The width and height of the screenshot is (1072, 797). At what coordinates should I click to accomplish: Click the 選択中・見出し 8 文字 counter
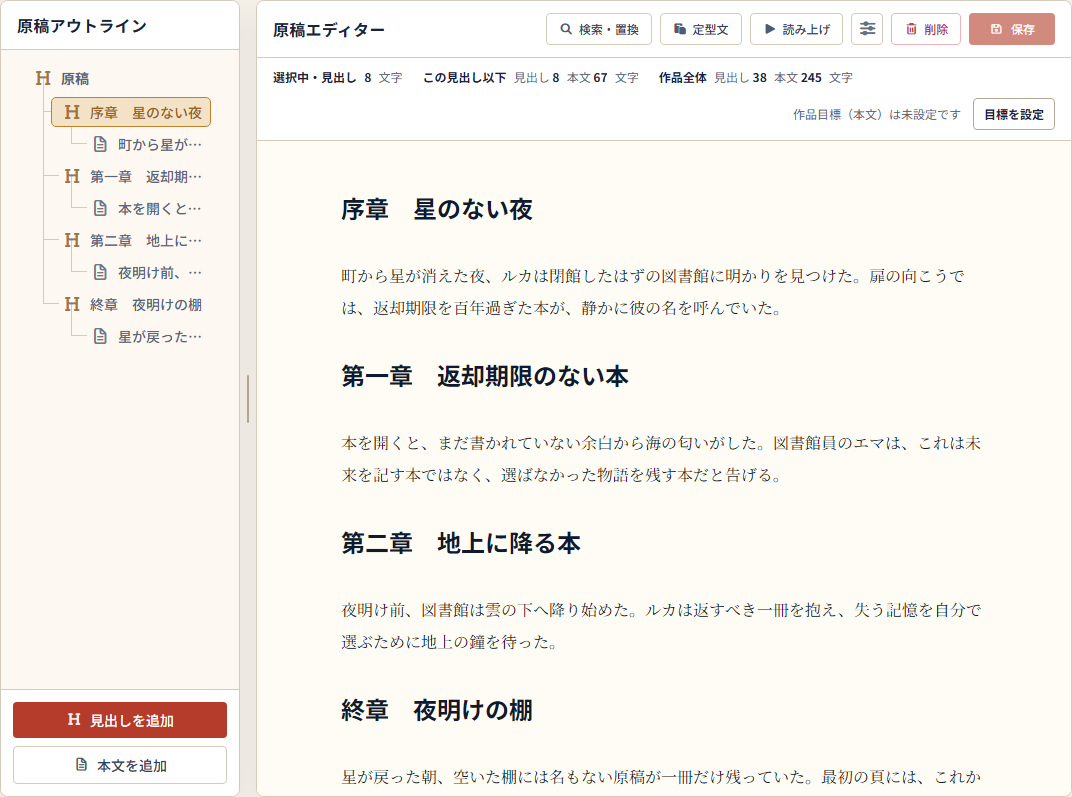click(338, 78)
